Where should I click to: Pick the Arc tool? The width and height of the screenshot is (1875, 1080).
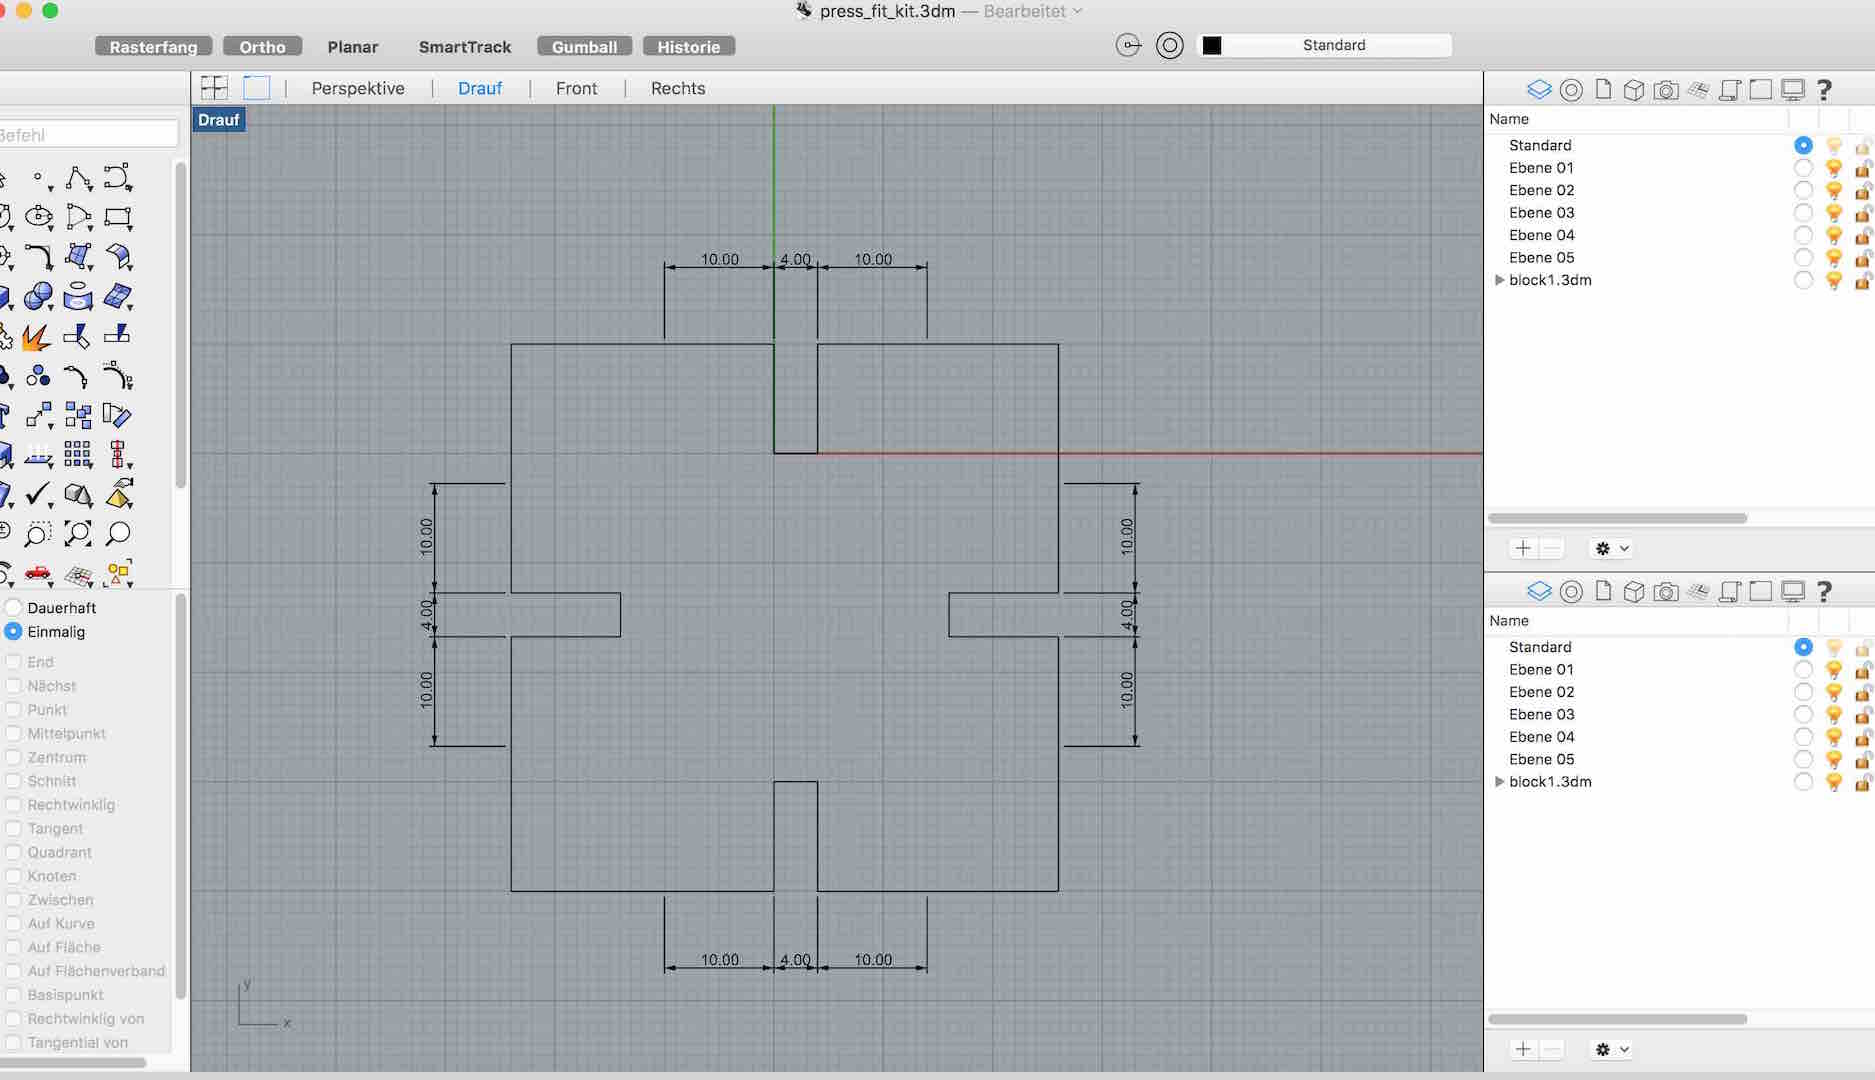78,217
